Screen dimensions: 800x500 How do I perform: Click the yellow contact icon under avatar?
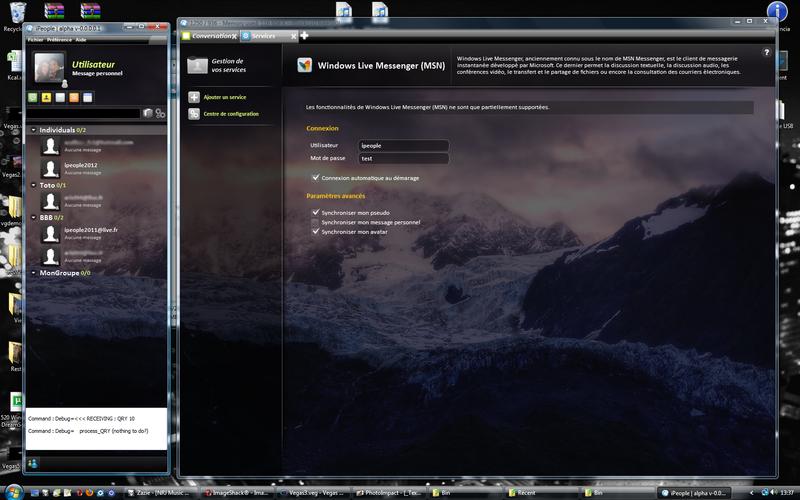click(46, 97)
